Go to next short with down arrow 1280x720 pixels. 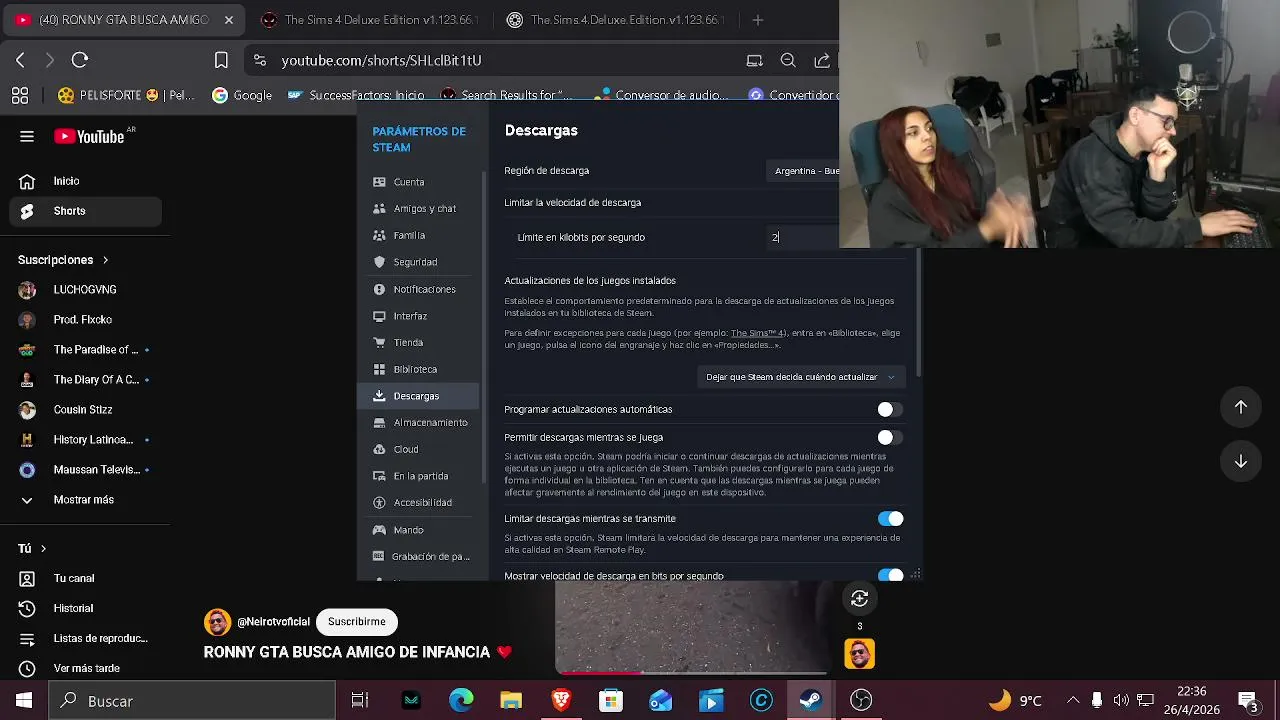[x=1240, y=461]
